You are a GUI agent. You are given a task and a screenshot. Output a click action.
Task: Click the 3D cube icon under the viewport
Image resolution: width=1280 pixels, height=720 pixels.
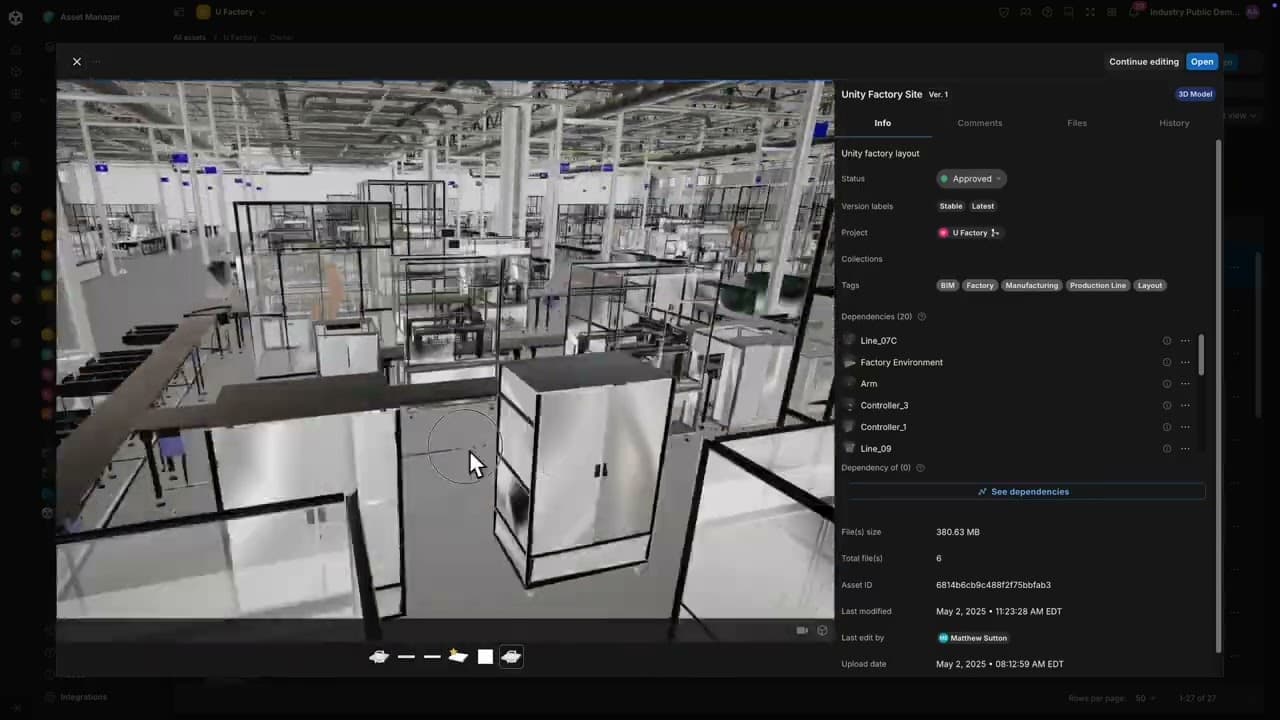(x=822, y=630)
